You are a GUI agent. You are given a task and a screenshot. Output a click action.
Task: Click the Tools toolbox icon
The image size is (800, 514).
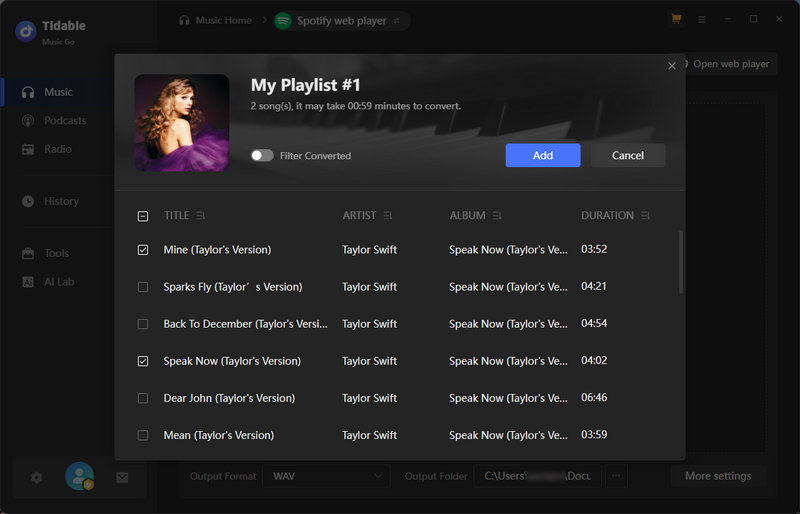click(x=28, y=253)
